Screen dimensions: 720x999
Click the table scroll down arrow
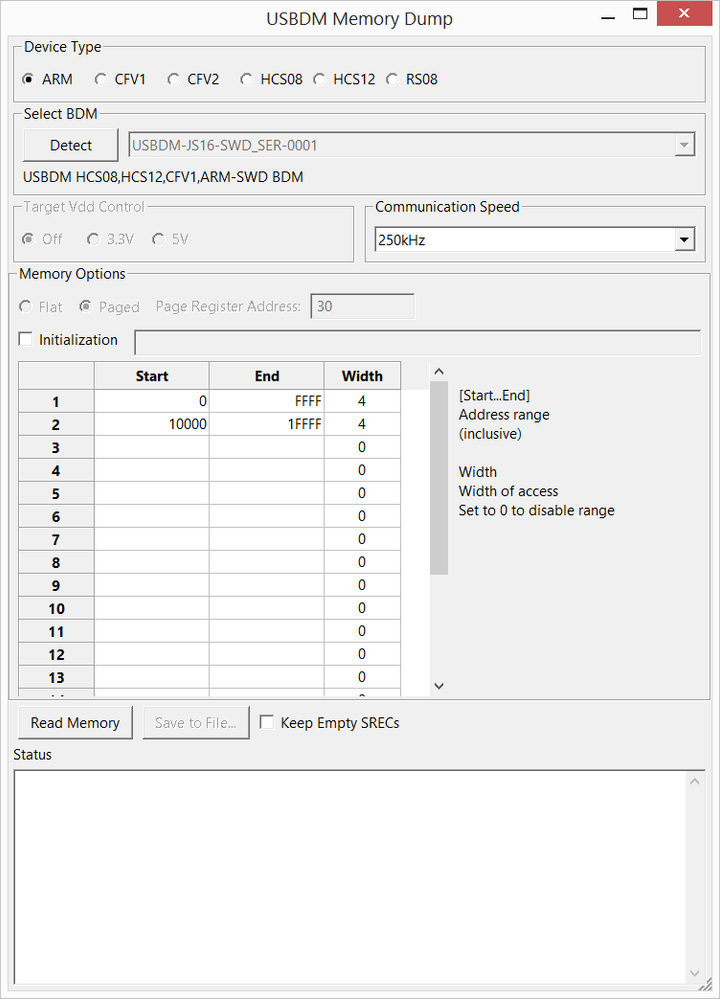point(439,686)
